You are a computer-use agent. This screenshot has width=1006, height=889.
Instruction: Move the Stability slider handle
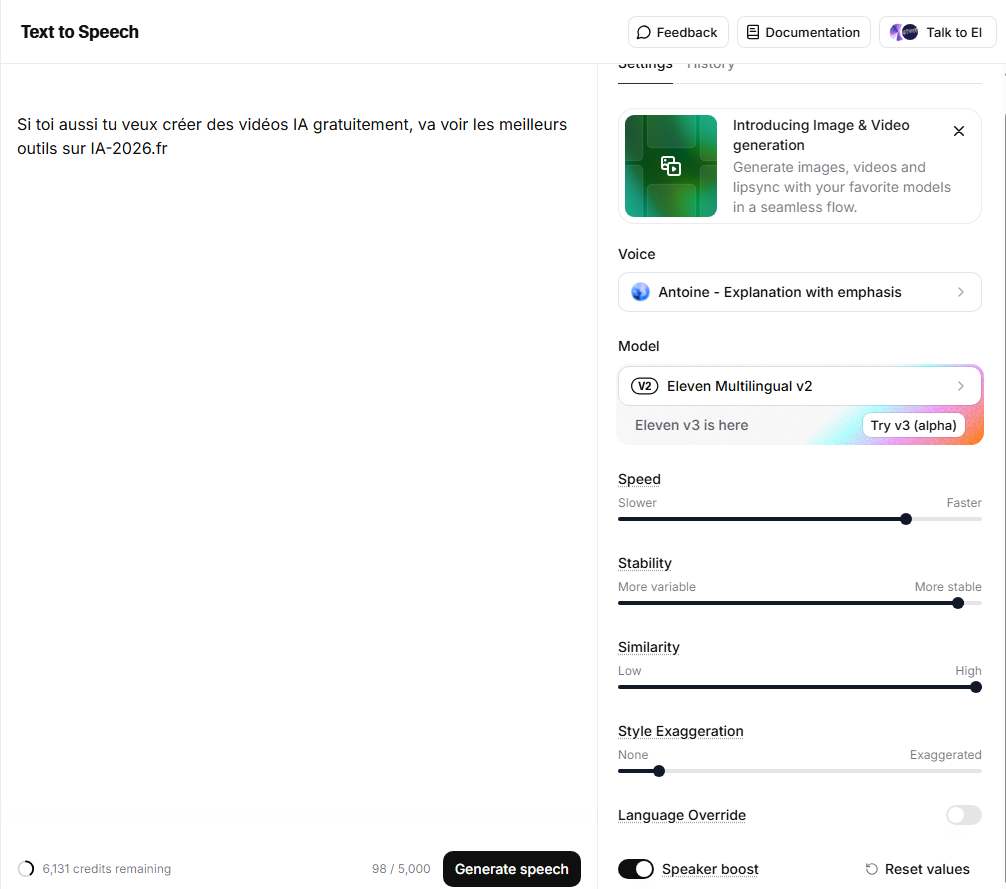pyautogui.click(x=958, y=603)
